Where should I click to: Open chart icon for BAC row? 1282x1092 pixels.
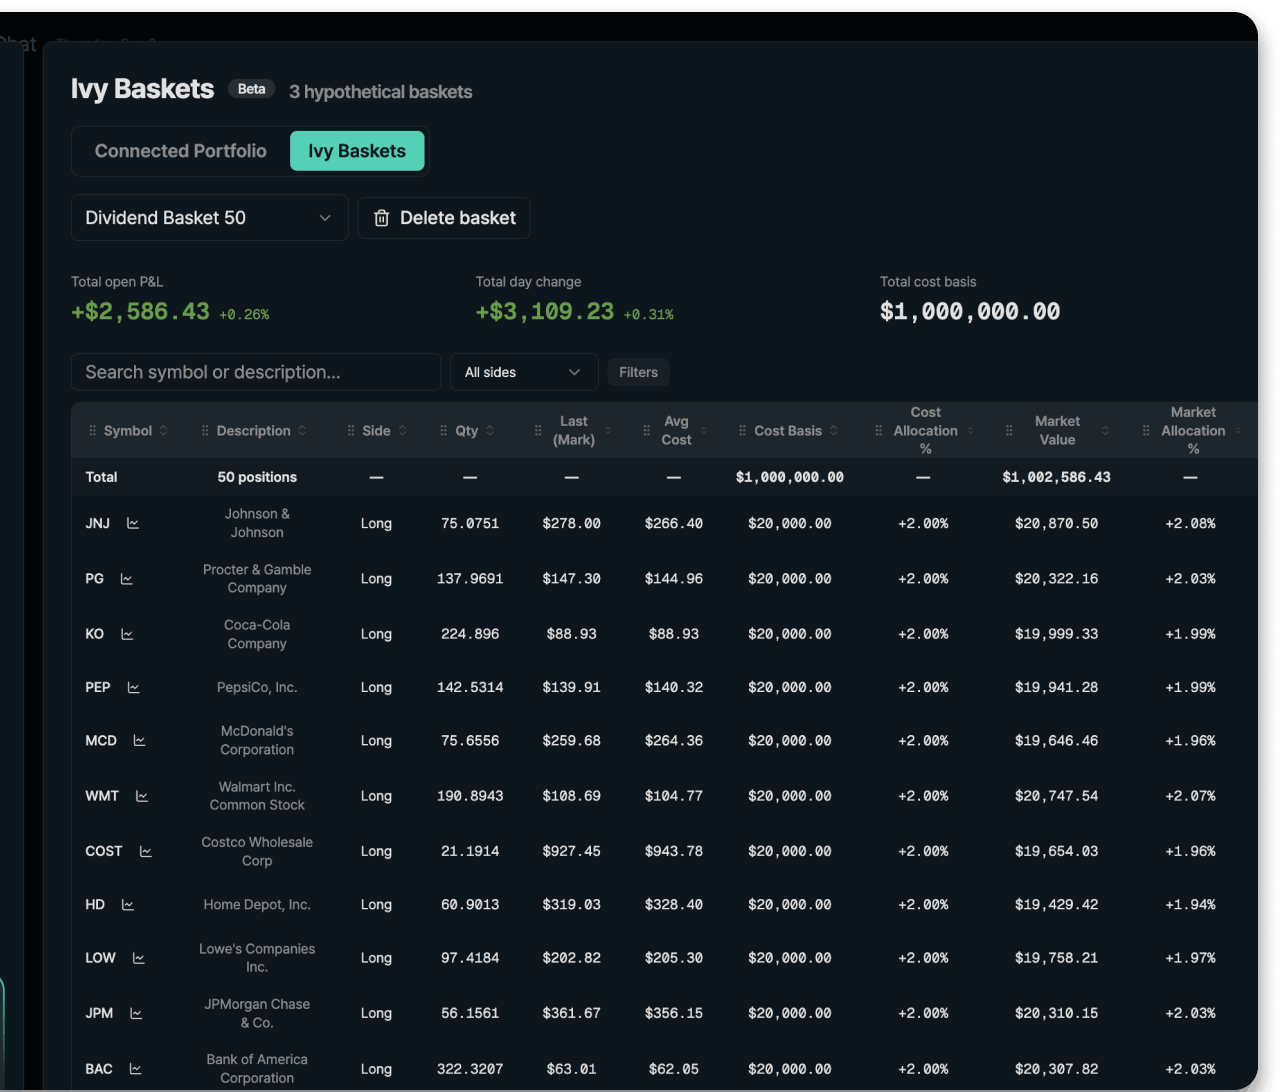pyautogui.click(x=136, y=1069)
